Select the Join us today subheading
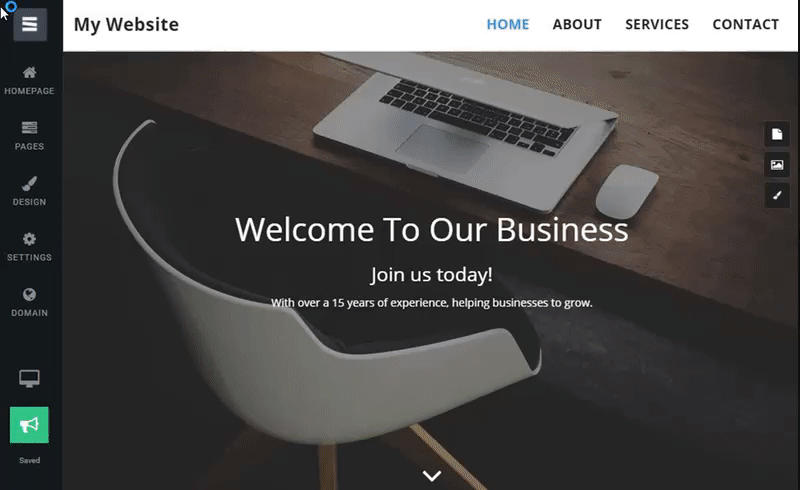800x490 pixels. [x=432, y=275]
